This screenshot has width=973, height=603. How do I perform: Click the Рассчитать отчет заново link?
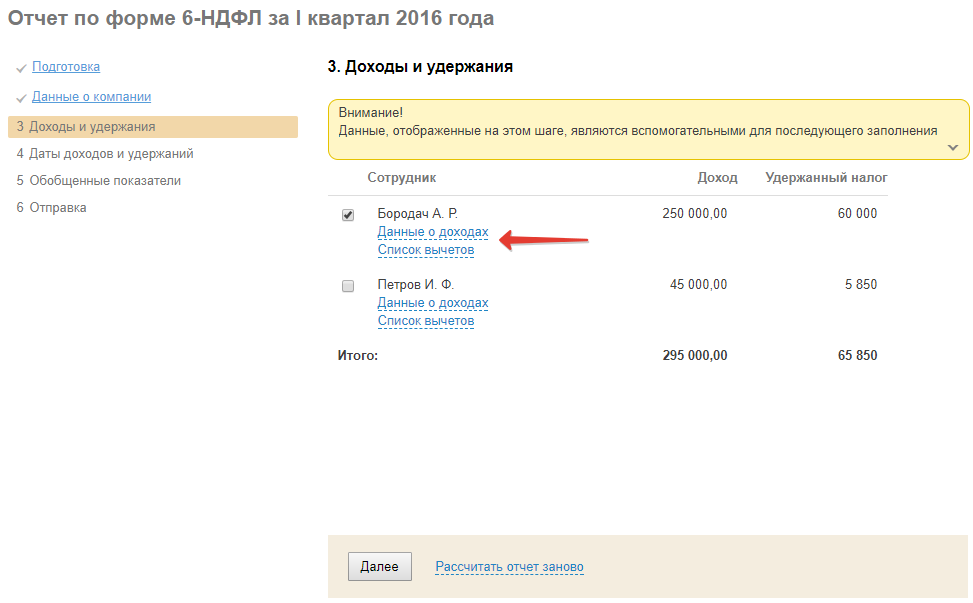point(510,567)
